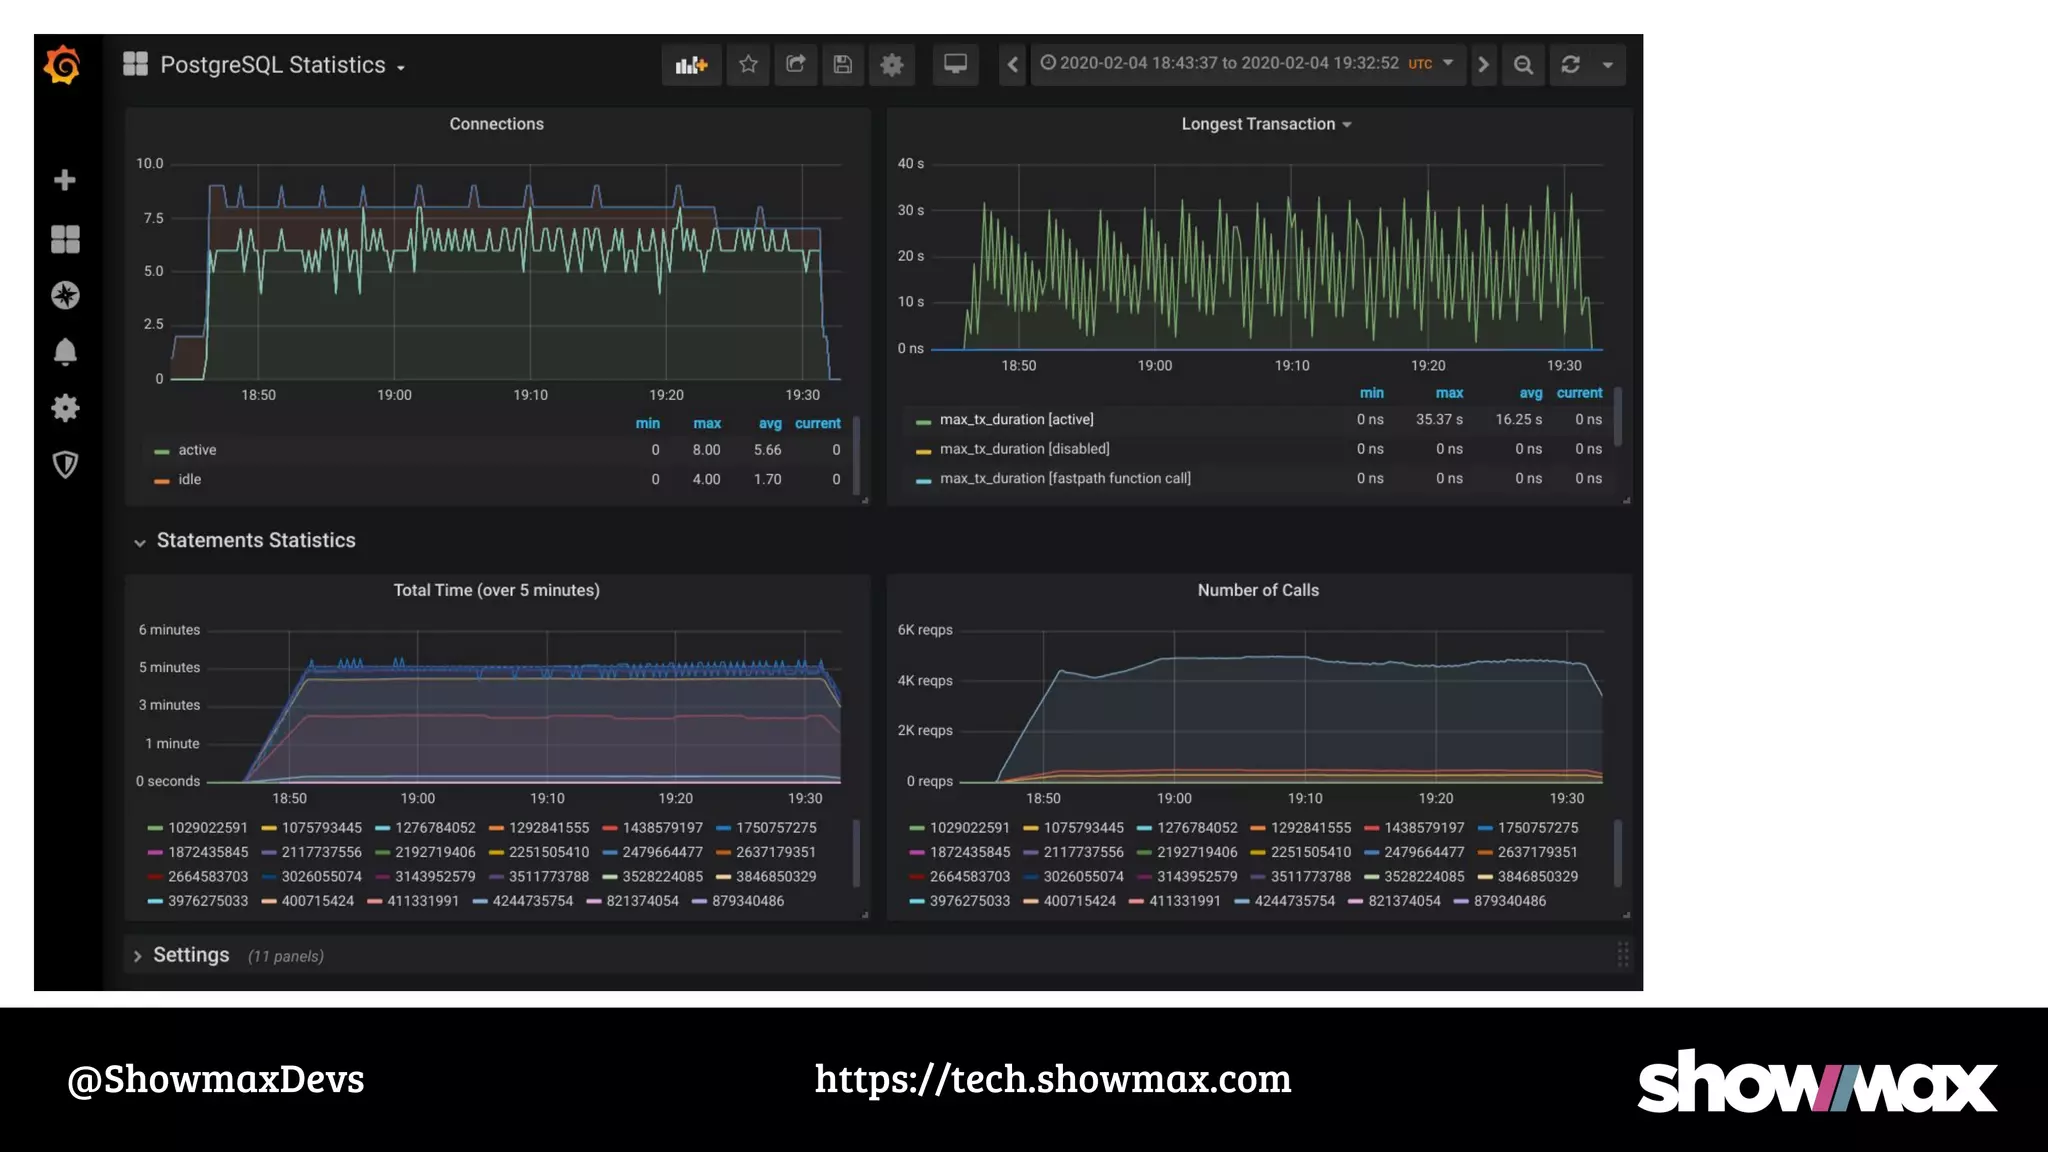Toggle max_tx_duration [active] series
2048x1152 pixels.
(1016, 419)
